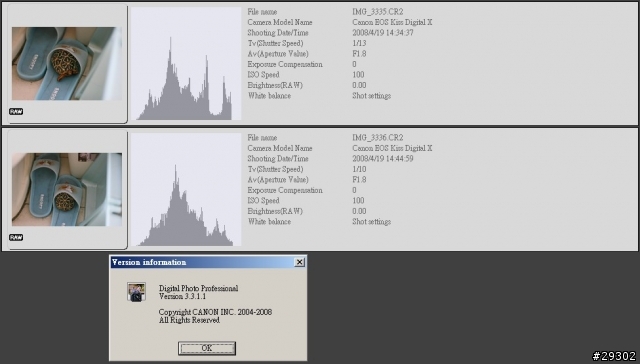Select the IMG_3335.CR2 thumbnail image
The image size is (640, 364).
tap(67, 64)
